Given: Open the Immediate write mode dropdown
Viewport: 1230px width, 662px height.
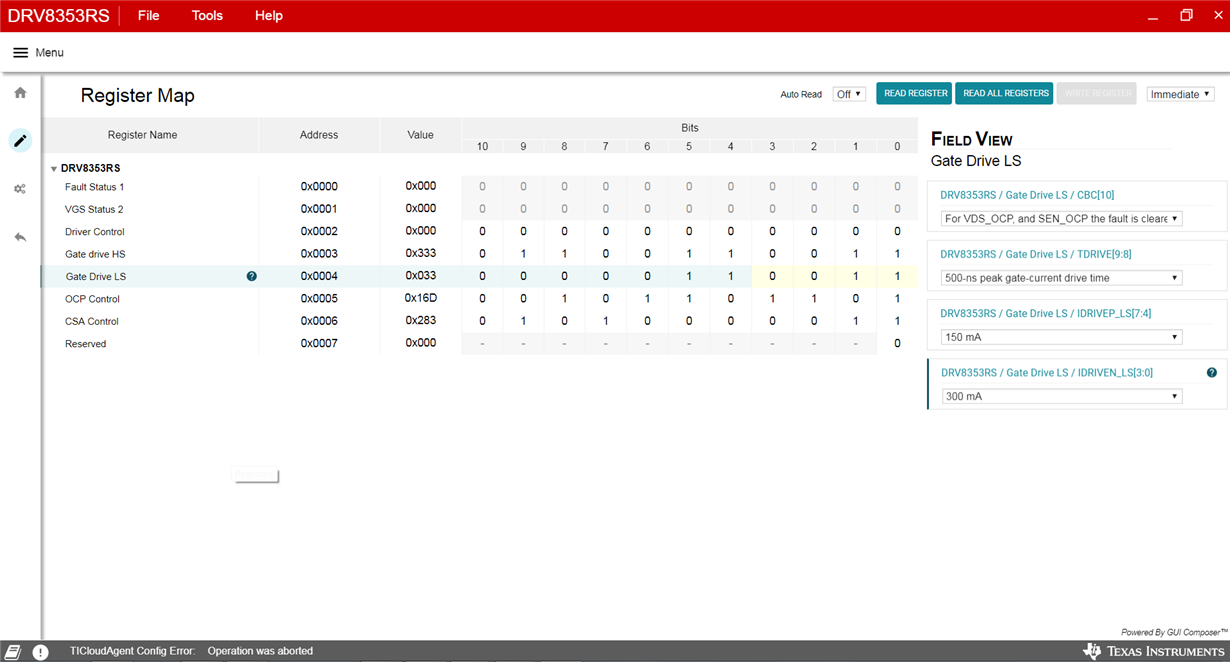Looking at the screenshot, I should click(1181, 94).
